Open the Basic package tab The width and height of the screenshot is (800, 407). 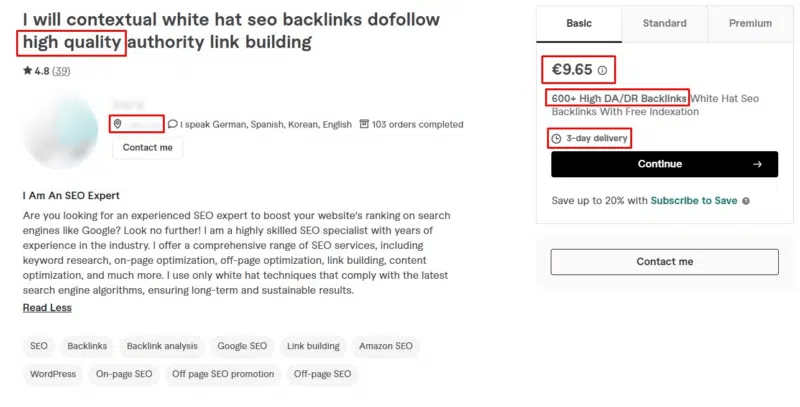coord(578,23)
